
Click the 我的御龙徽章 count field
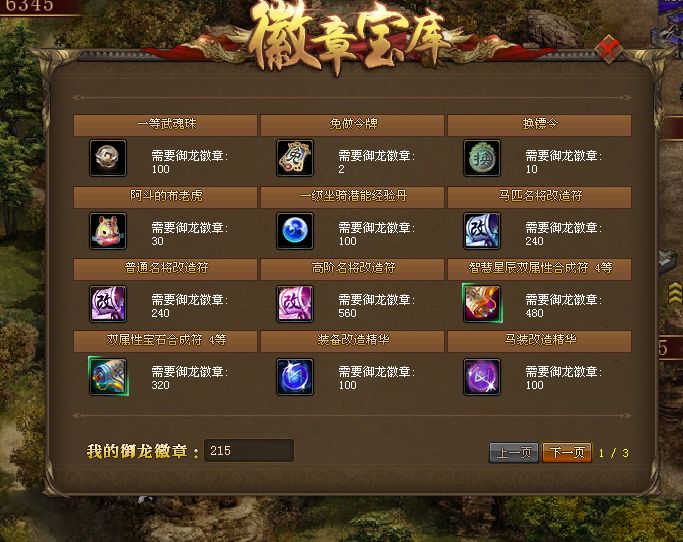click(x=249, y=450)
